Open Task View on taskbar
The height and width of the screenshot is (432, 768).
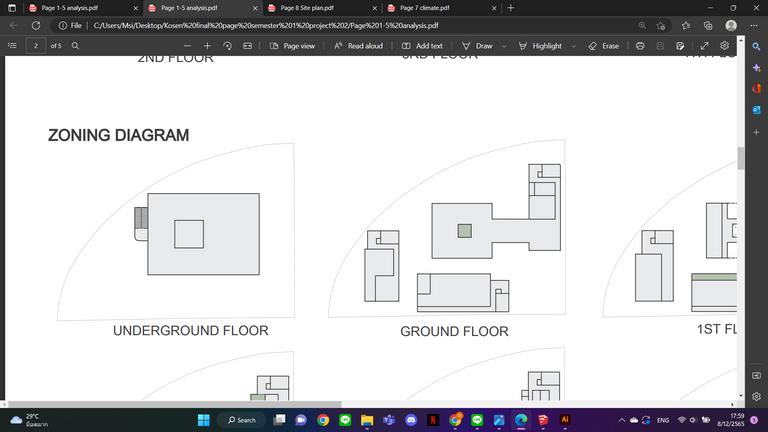click(280, 420)
